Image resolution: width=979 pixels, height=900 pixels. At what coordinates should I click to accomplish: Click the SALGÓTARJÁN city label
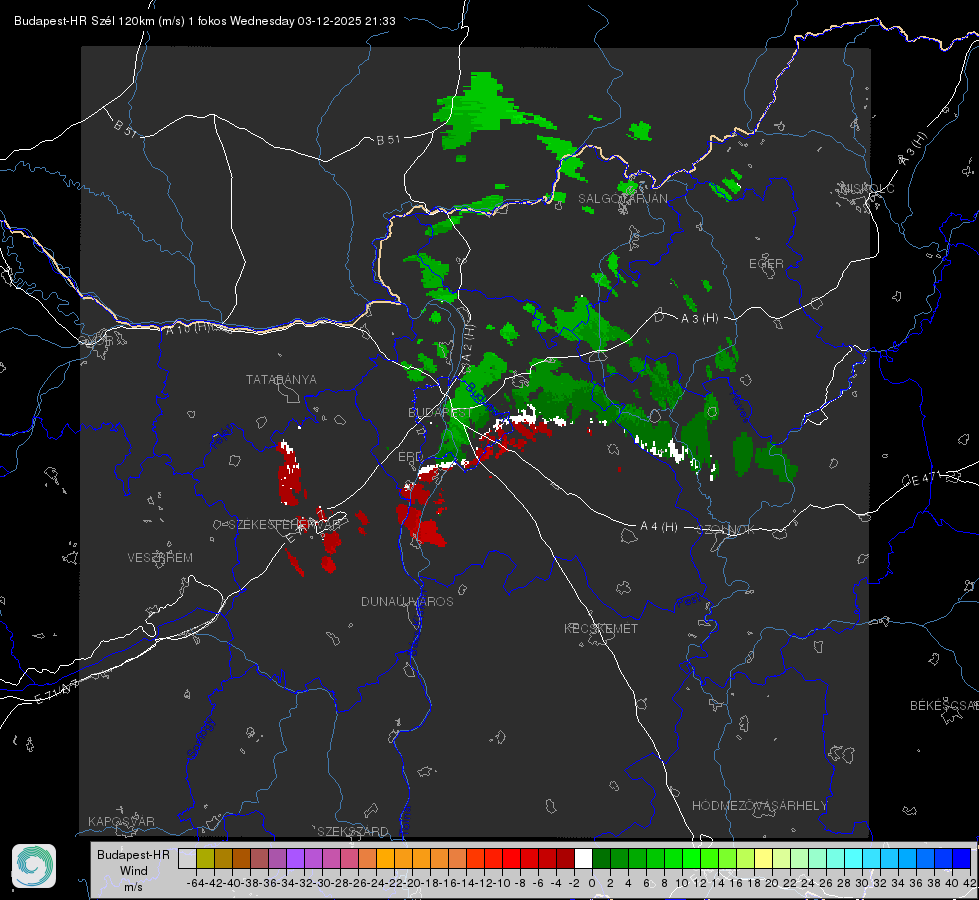(x=622, y=199)
